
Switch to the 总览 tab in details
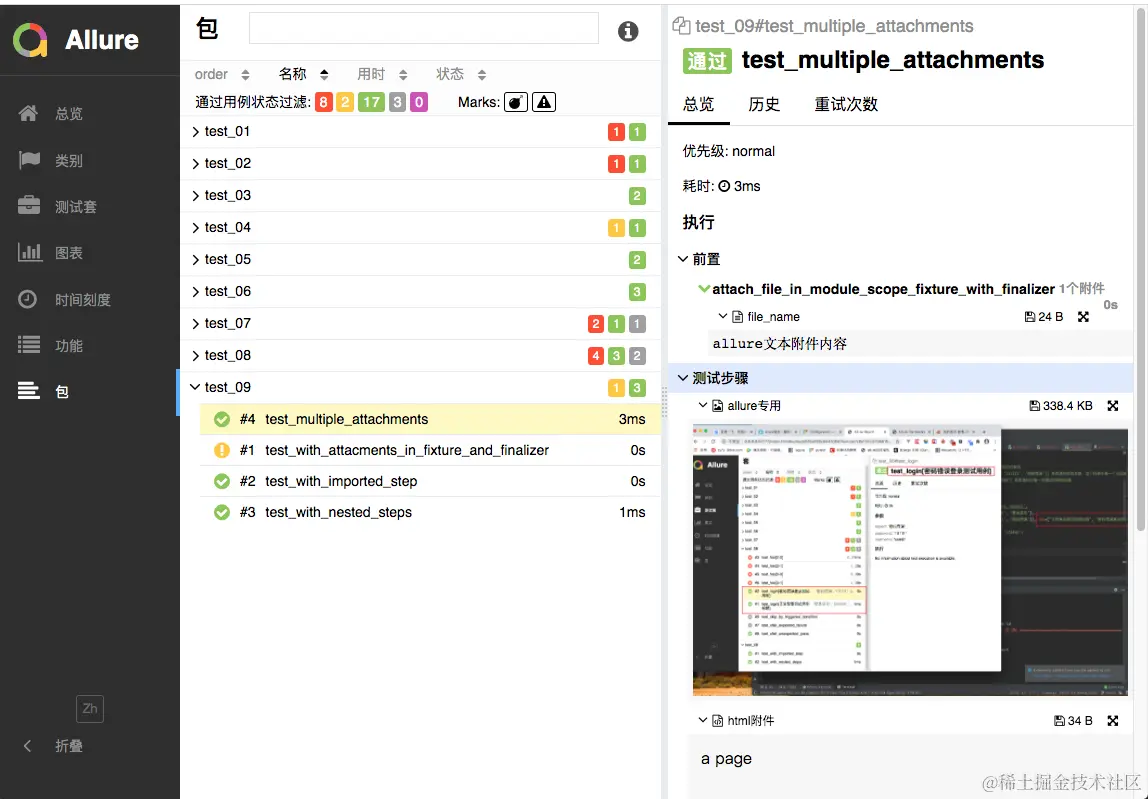pos(698,104)
